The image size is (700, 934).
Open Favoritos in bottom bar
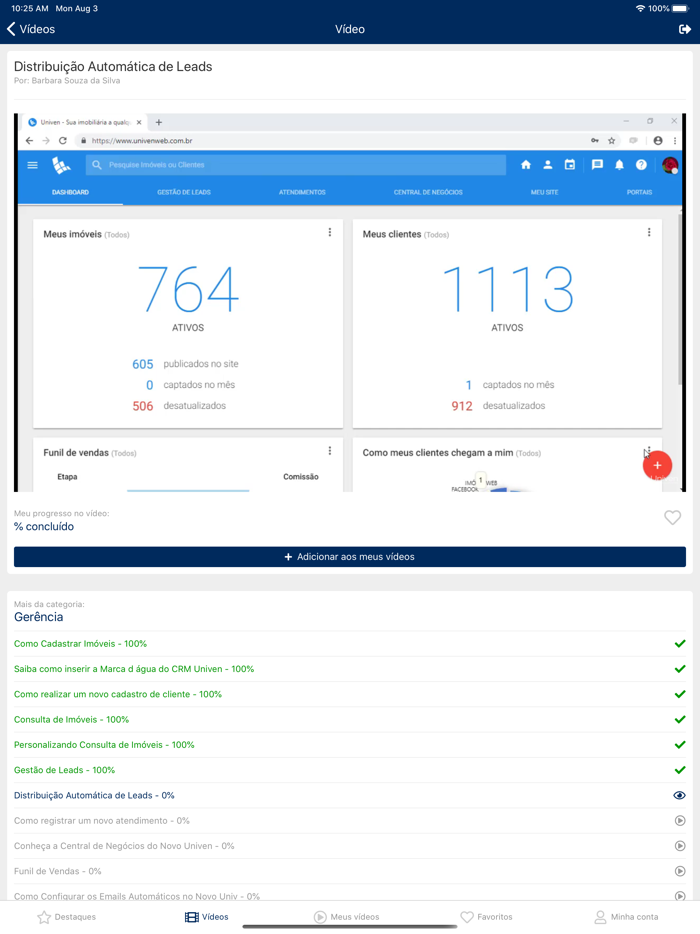point(486,917)
